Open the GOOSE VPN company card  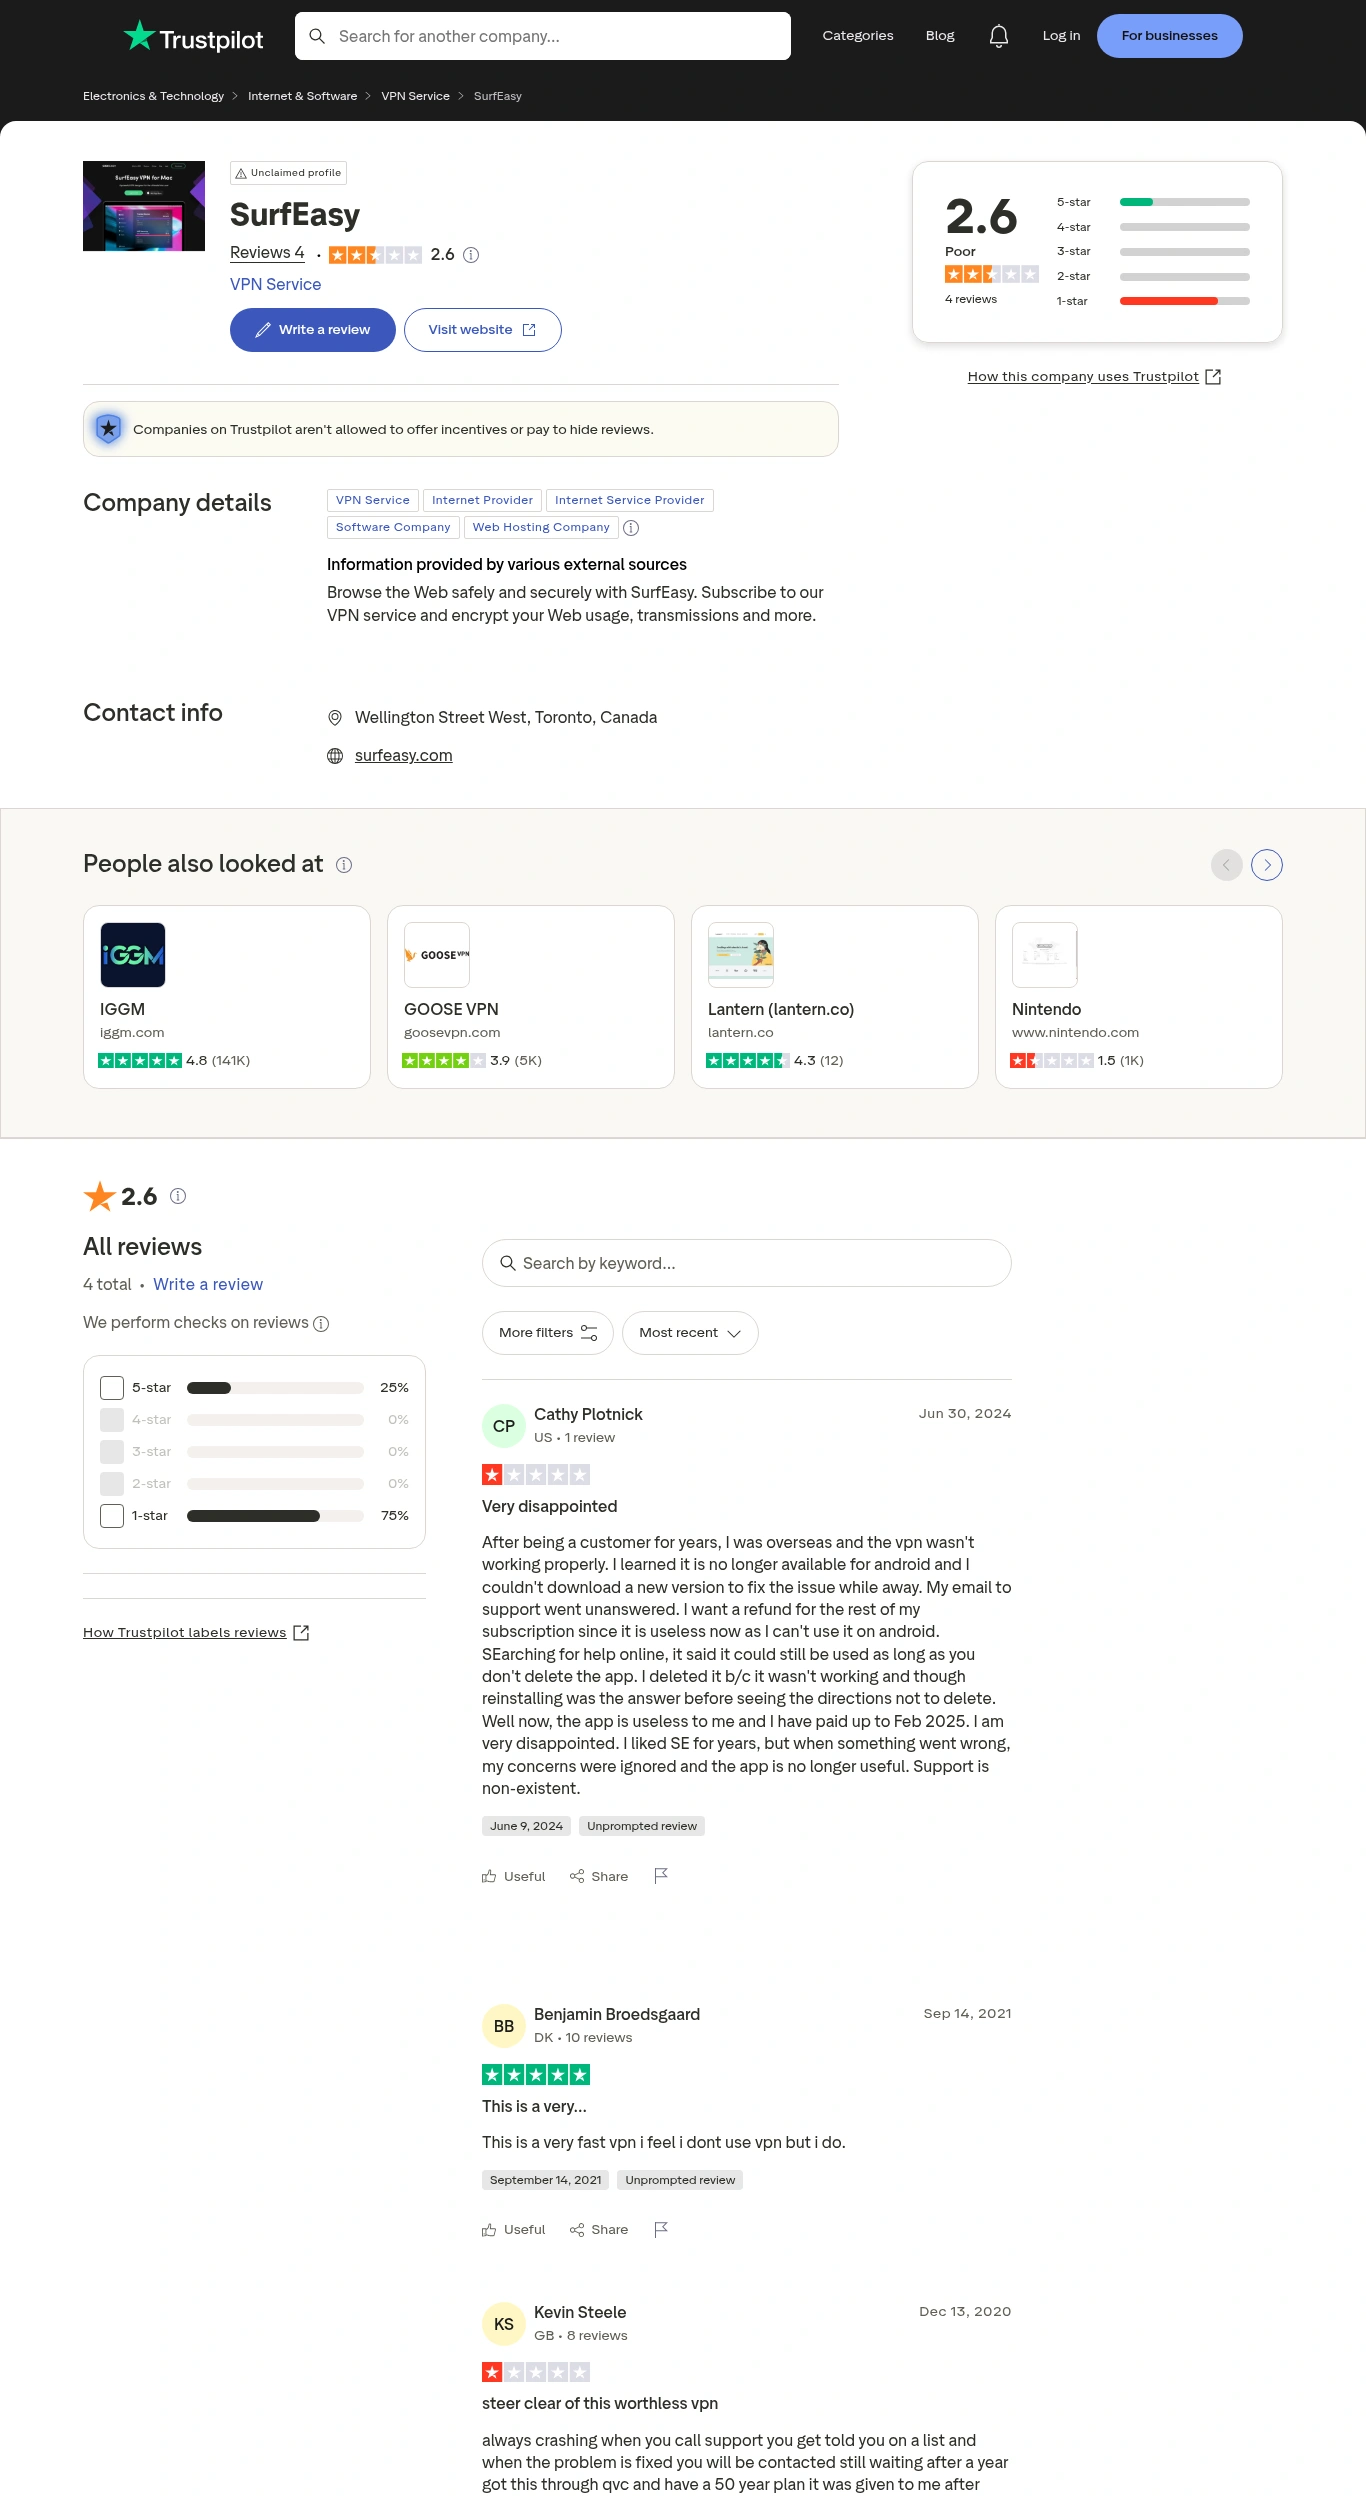[530, 997]
